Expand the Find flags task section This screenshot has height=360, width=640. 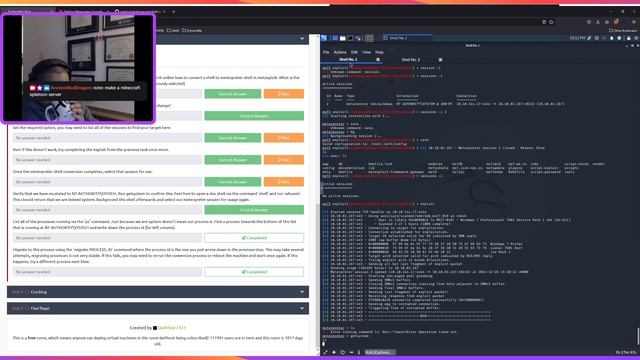click(158, 308)
